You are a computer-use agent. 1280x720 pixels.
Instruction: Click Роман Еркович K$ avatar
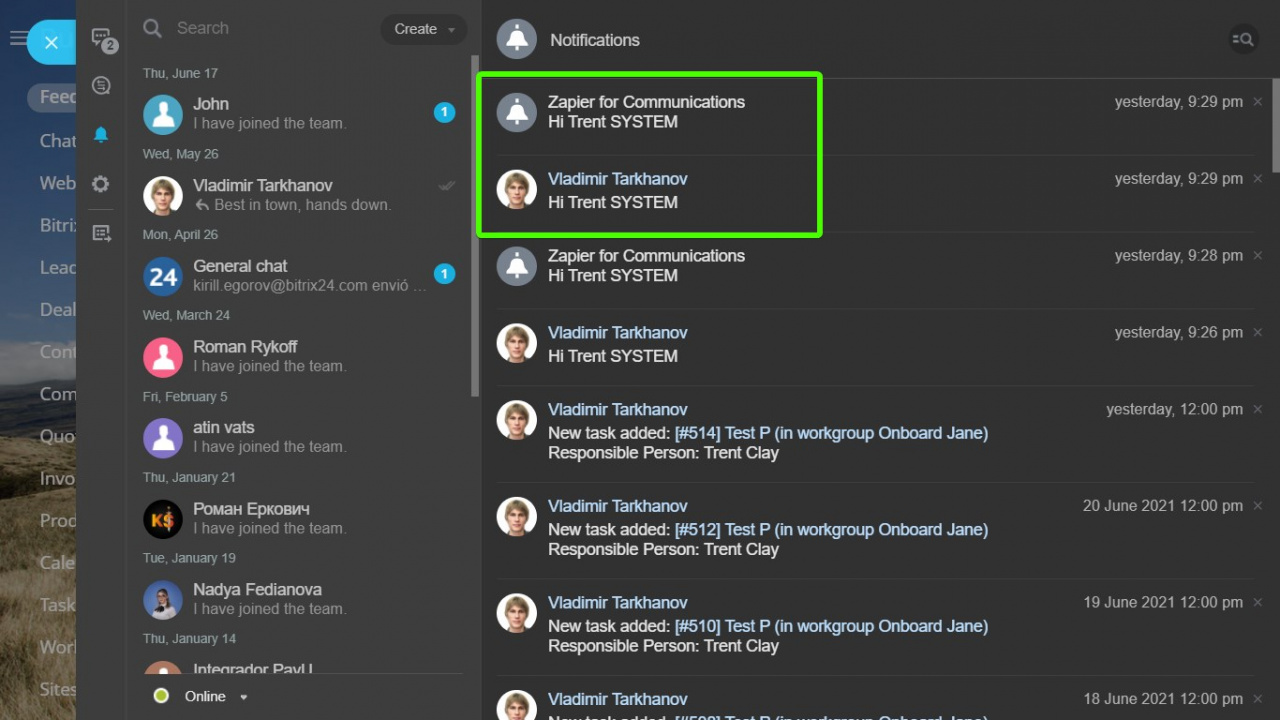coord(163,519)
